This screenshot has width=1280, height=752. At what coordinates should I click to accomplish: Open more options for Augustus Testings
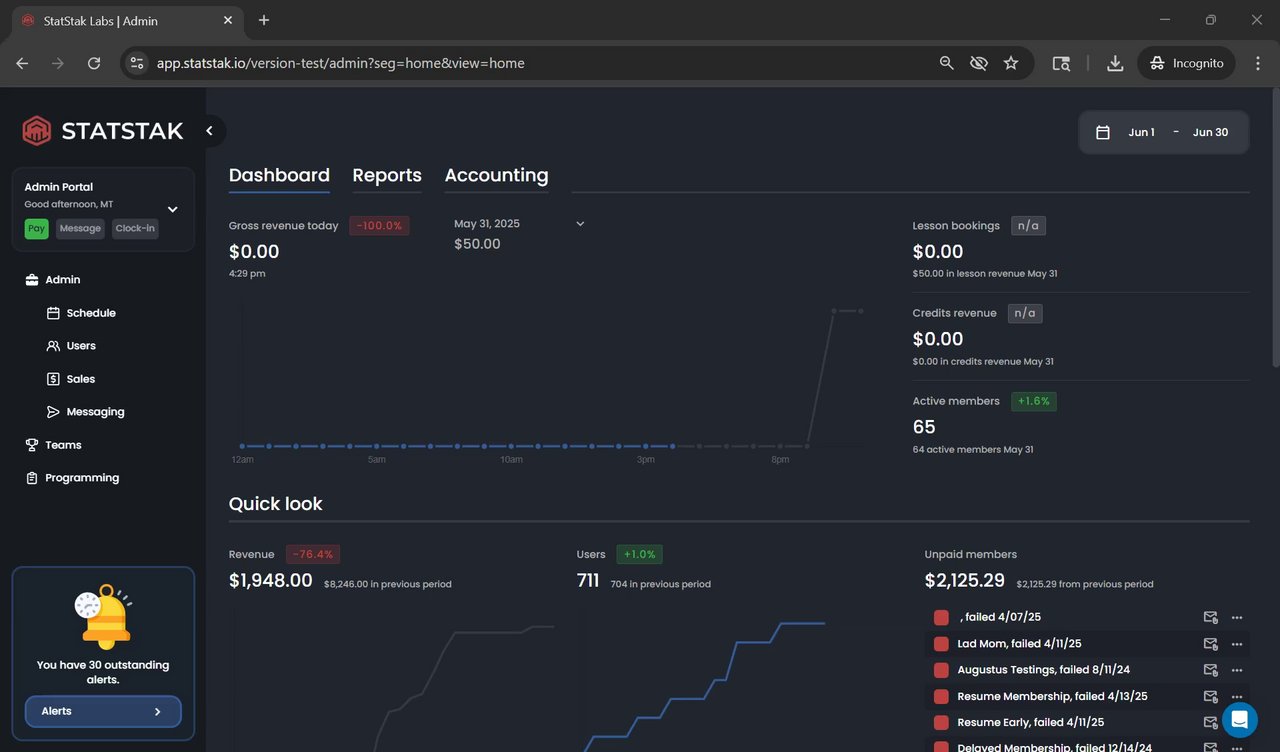coord(1237,670)
